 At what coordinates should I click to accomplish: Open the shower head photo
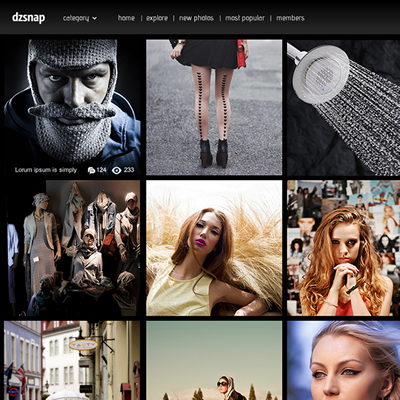pyautogui.click(x=343, y=107)
